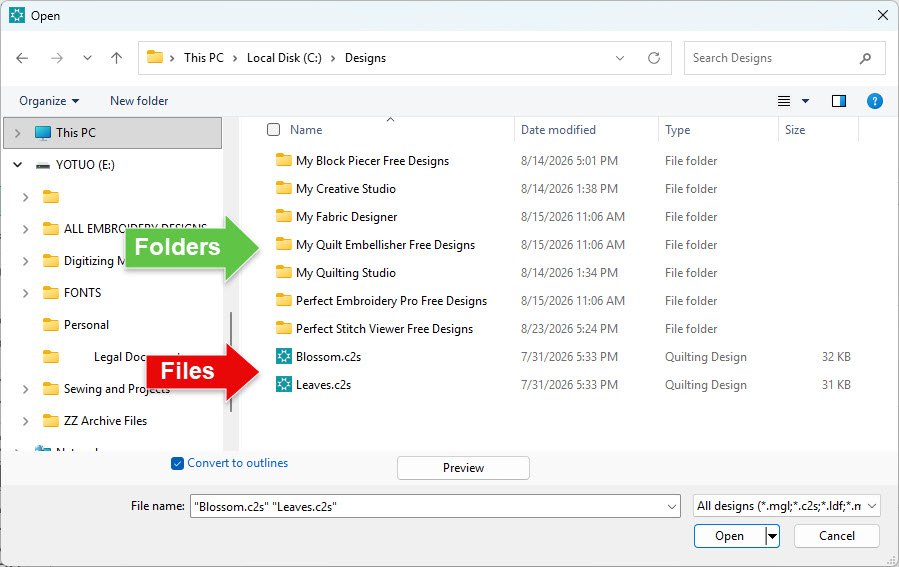Click Blossom.c2s size 32 KB
Image resolution: width=899 pixels, height=567 pixels.
(836, 357)
